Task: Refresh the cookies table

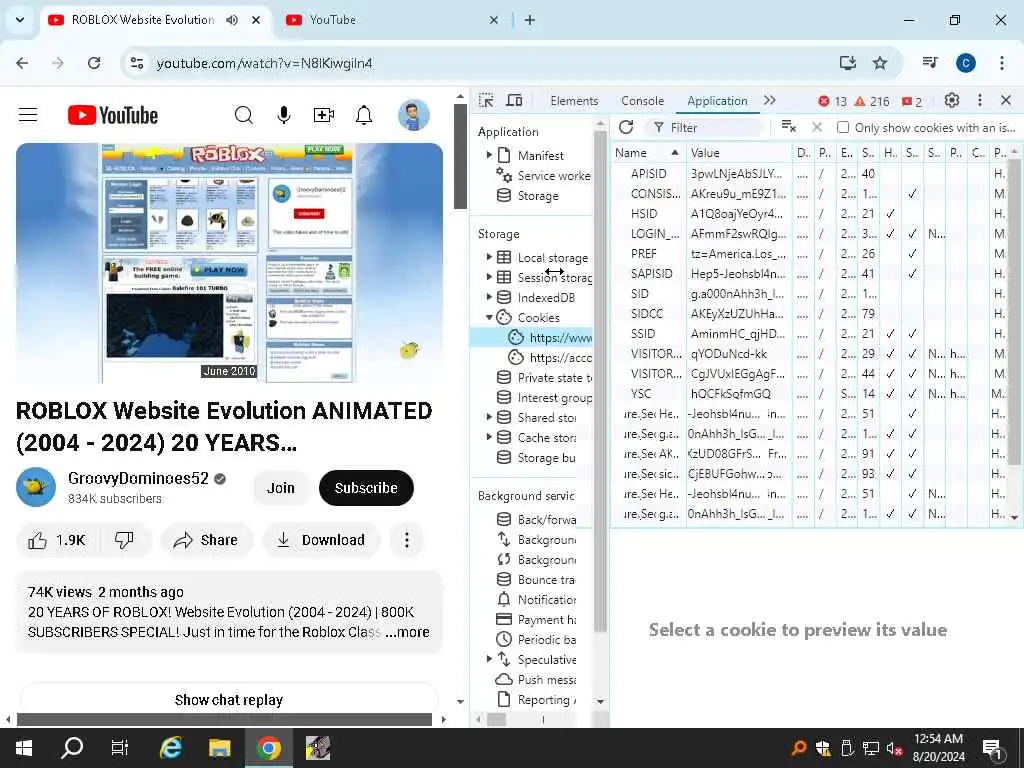Action: point(626,127)
